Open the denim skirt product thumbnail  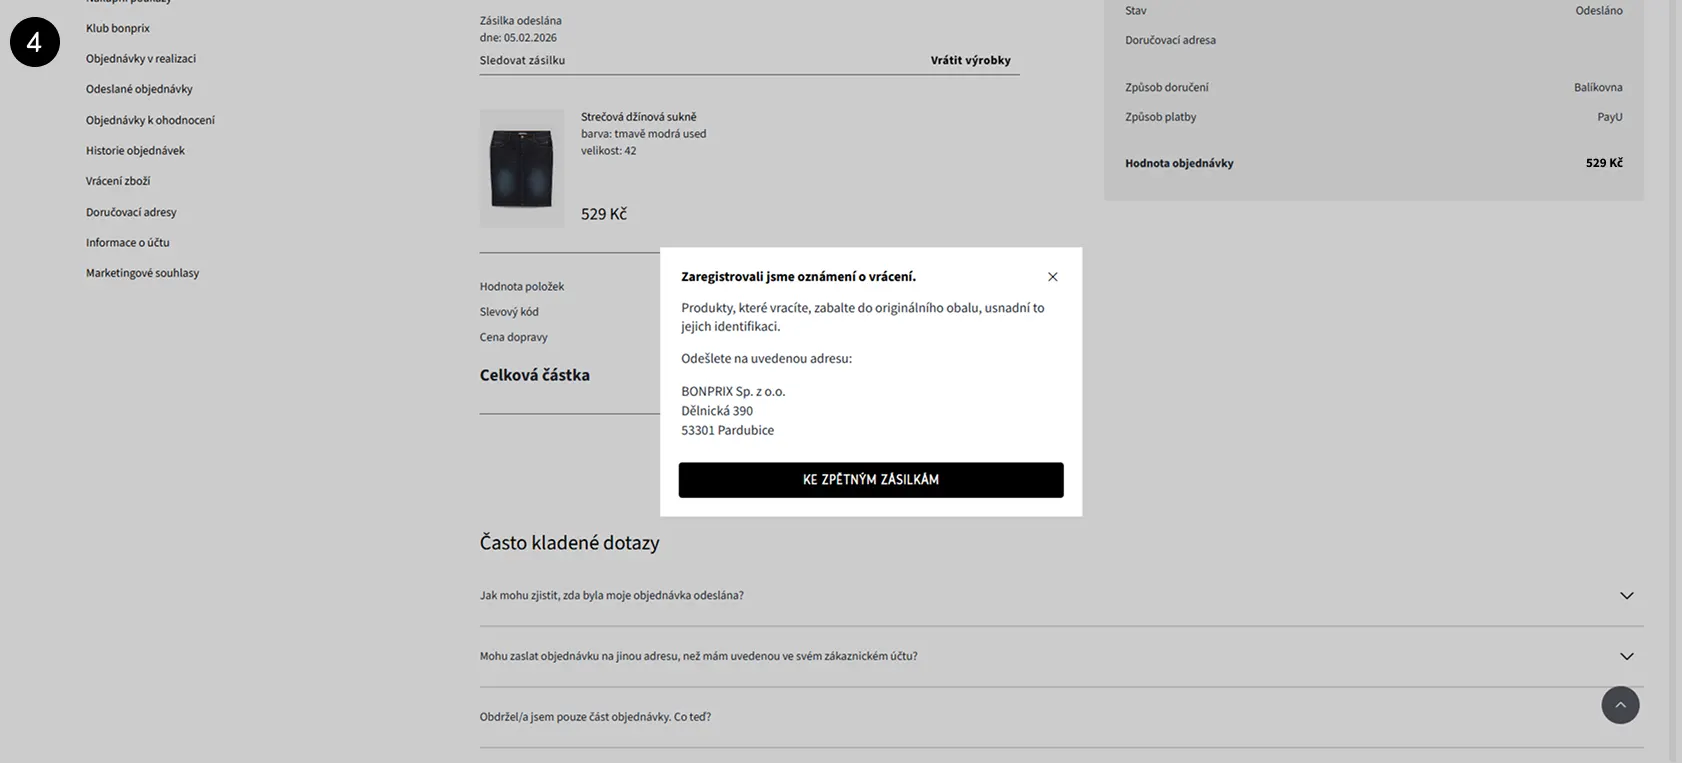(x=521, y=168)
